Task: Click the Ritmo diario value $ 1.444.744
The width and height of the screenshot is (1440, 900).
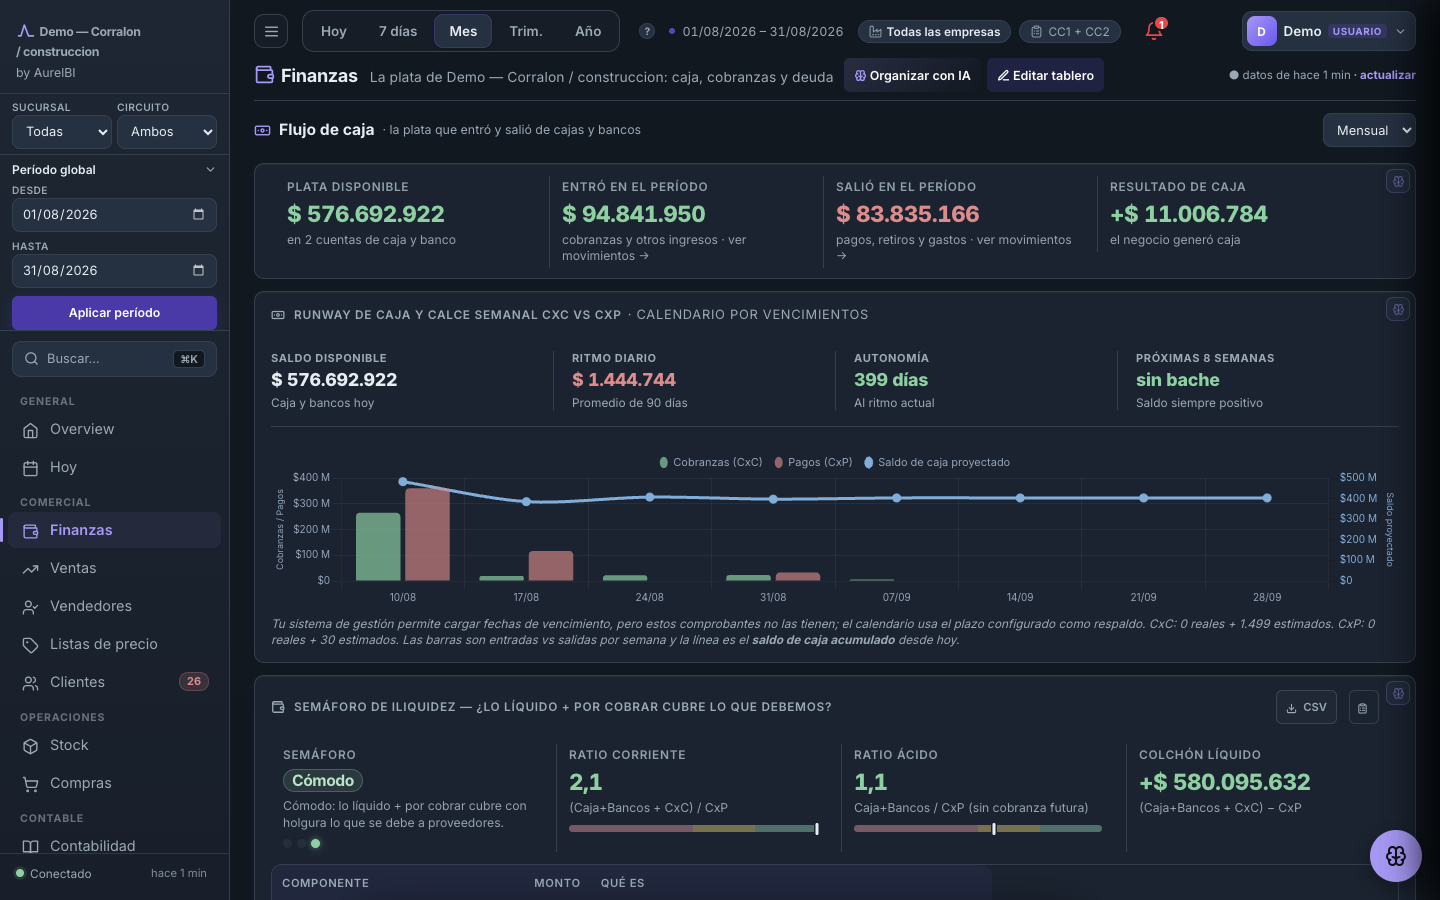Action: pyautogui.click(x=624, y=380)
